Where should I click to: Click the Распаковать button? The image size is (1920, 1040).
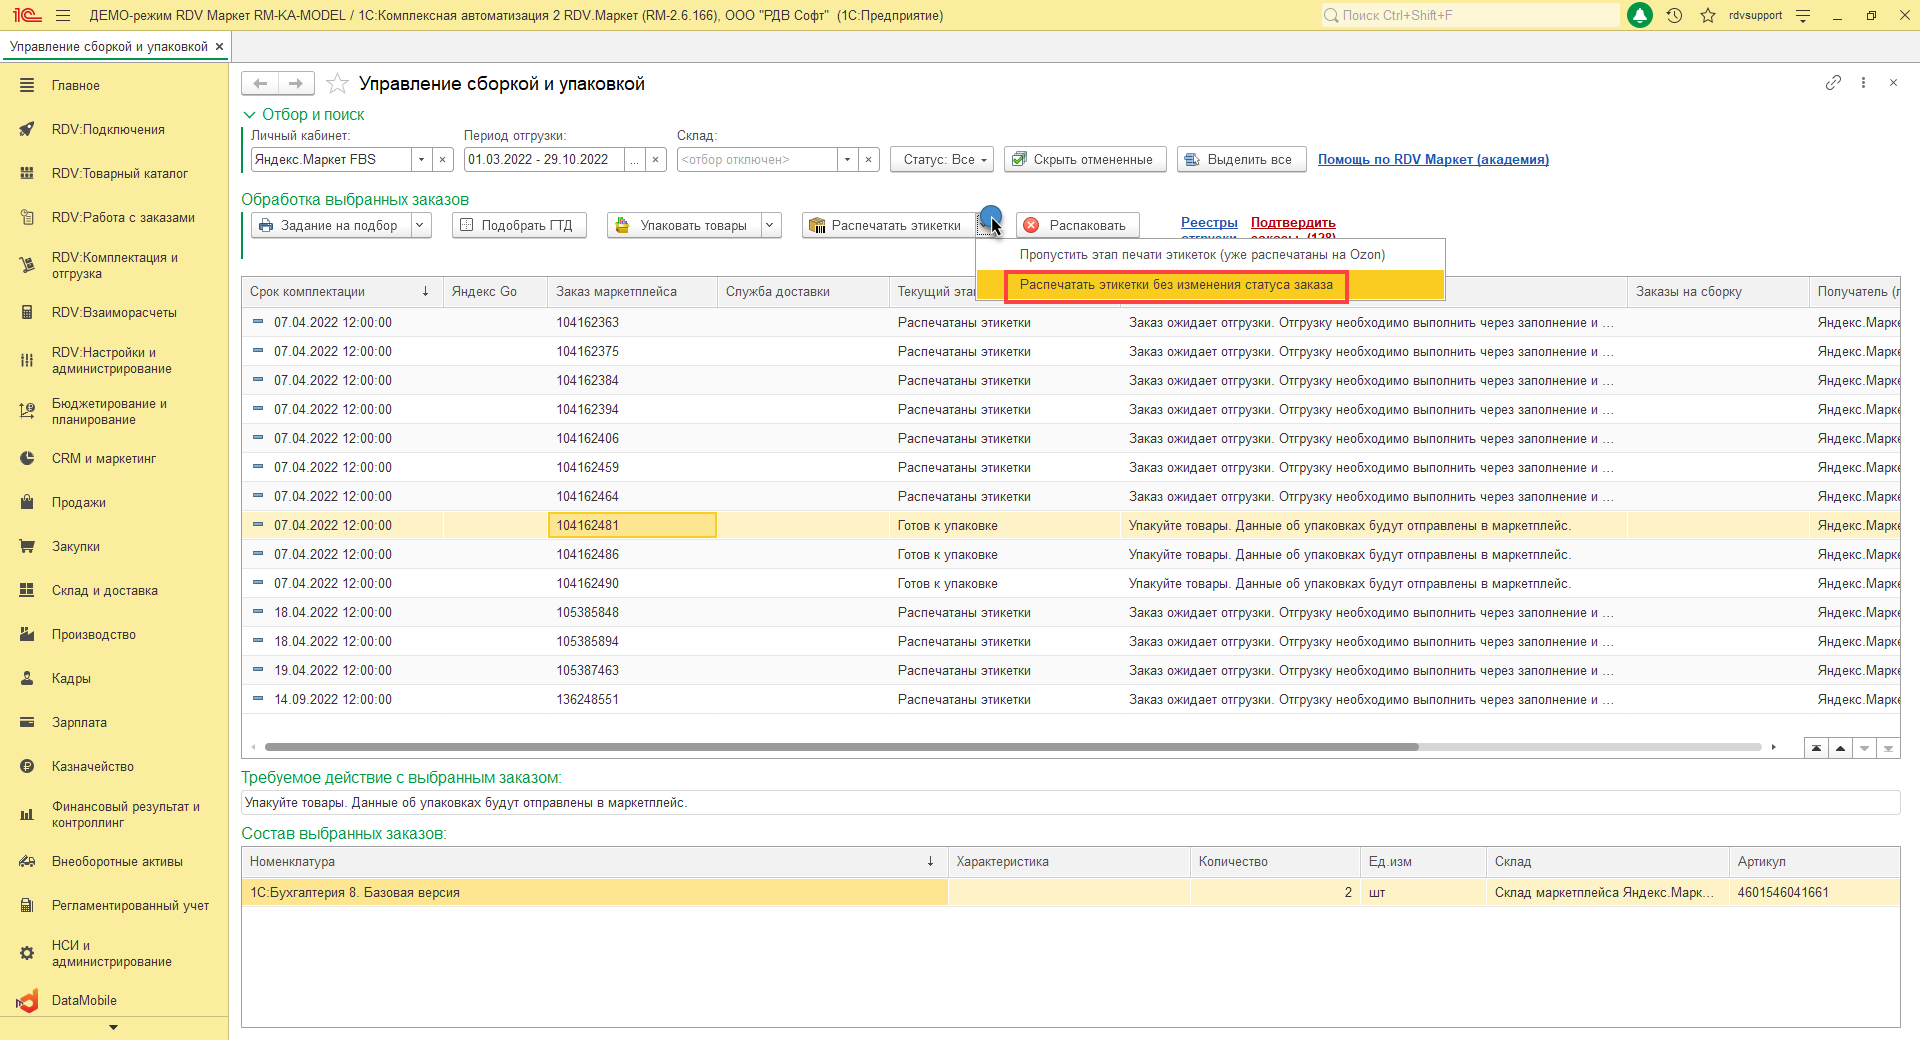(1077, 226)
